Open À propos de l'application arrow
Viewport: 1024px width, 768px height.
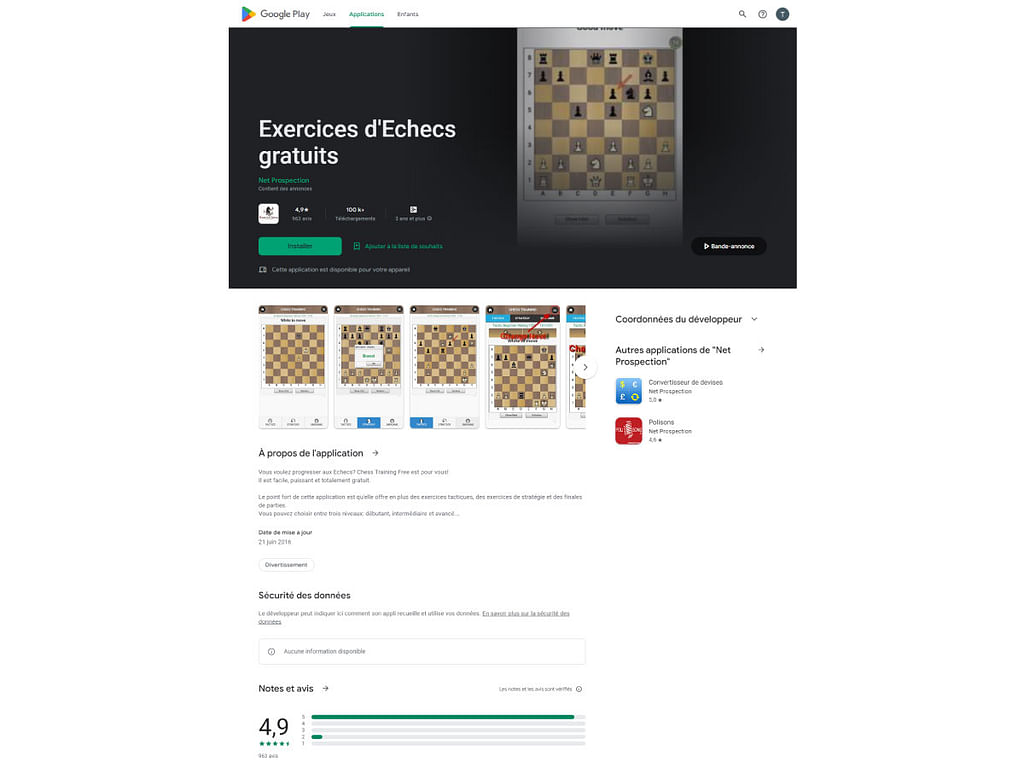coord(376,453)
